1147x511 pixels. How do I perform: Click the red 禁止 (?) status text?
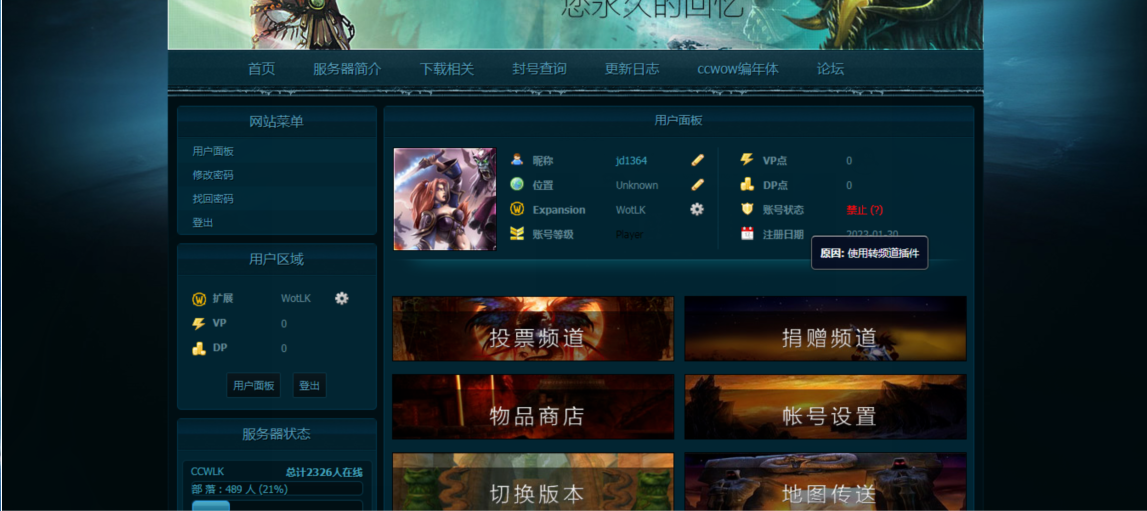click(x=865, y=210)
